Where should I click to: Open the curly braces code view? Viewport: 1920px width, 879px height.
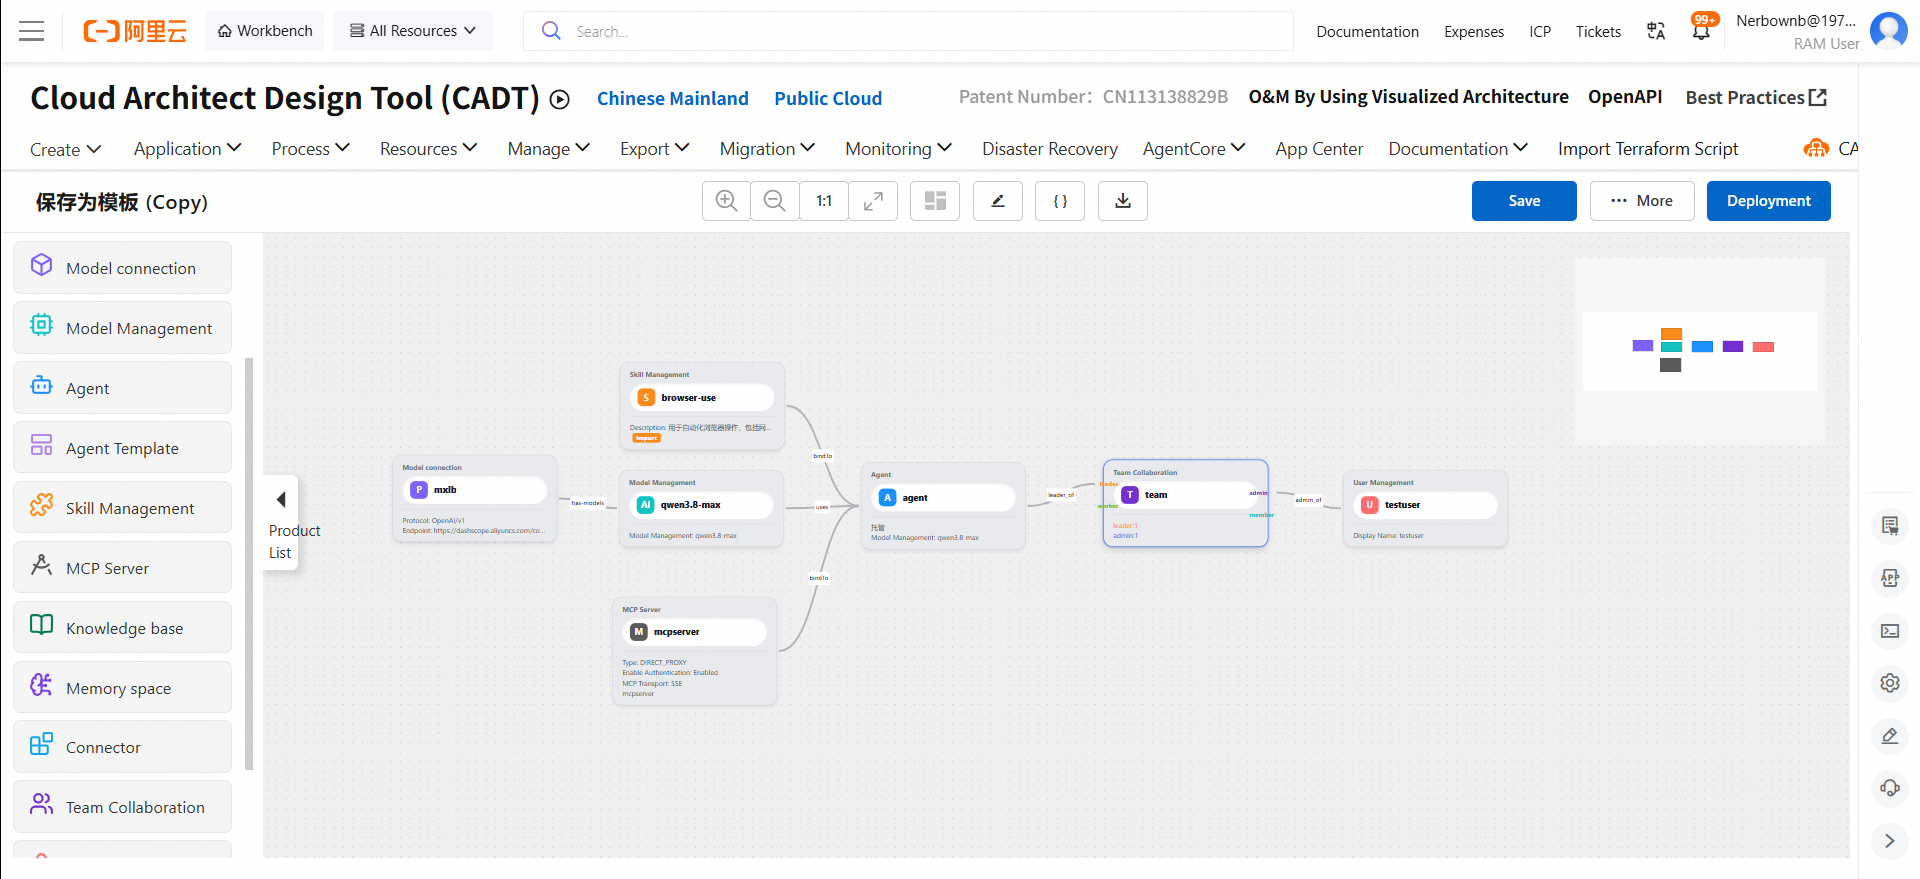(1060, 201)
